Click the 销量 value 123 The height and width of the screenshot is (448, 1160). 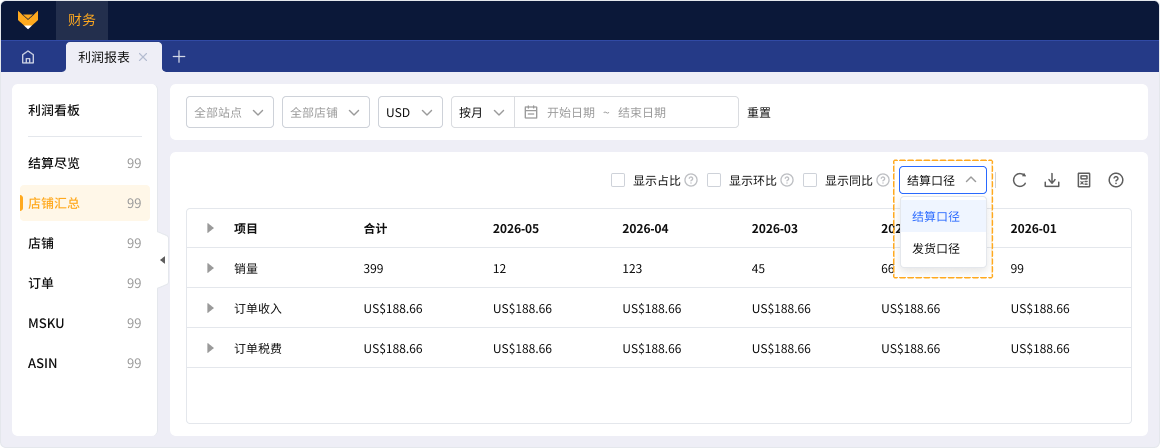[633, 268]
